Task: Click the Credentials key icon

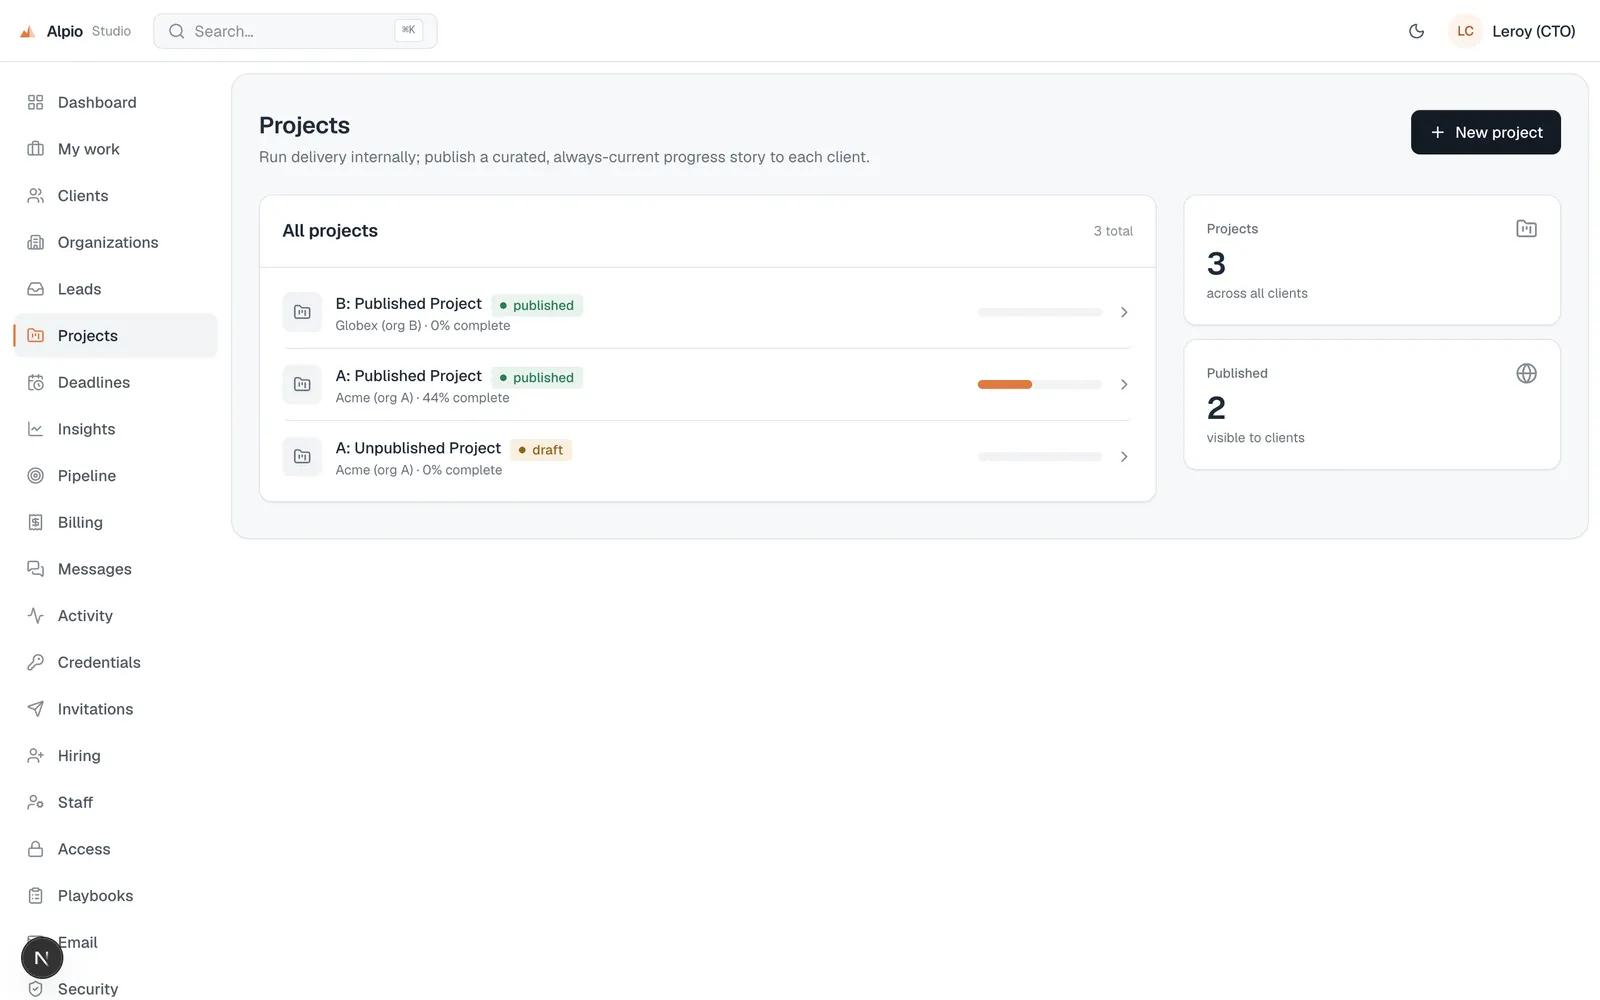Action: (36, 662)
